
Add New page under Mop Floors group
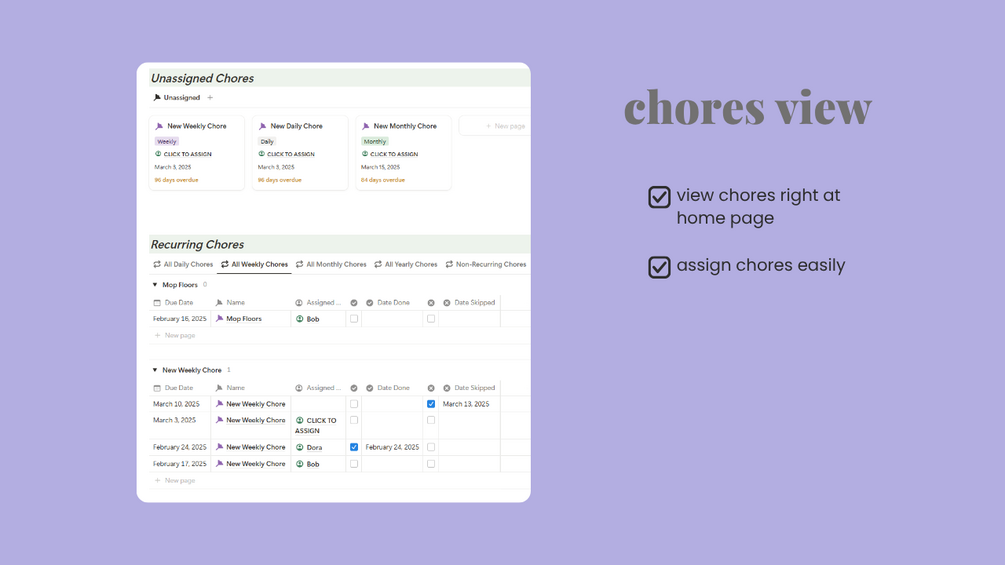click(174, 335)
